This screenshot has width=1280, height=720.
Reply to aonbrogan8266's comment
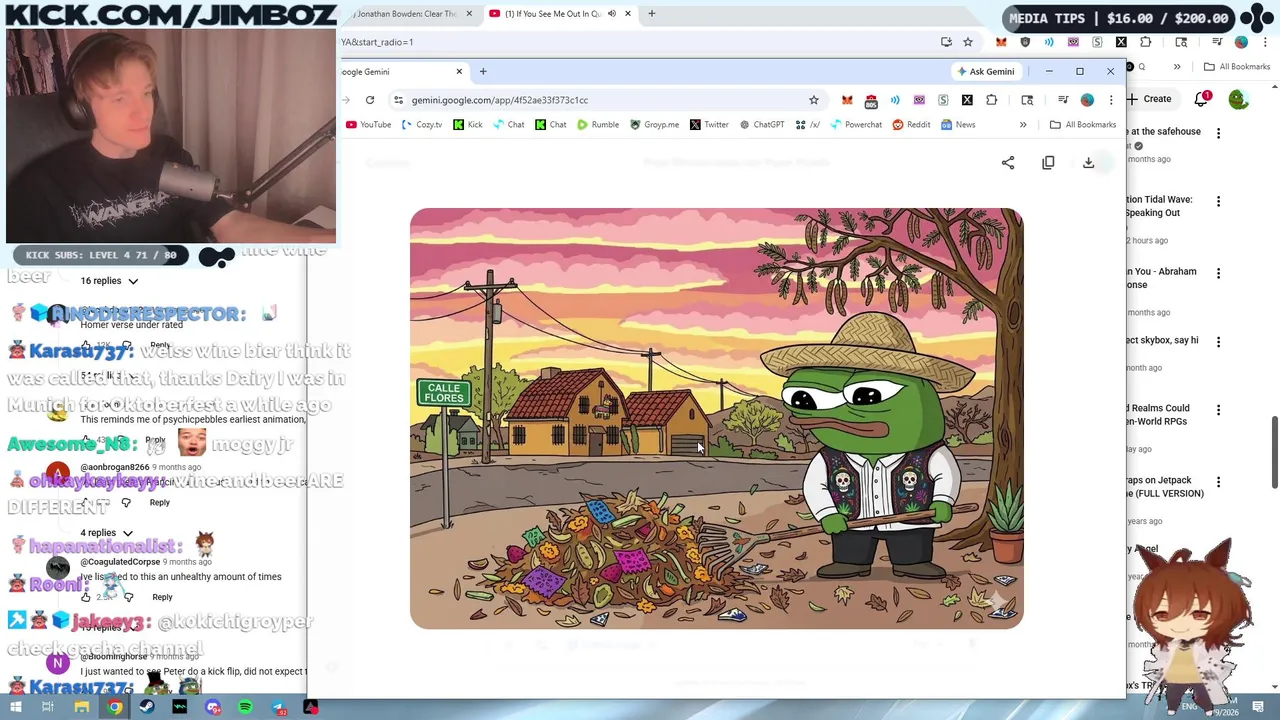point(160,502)
